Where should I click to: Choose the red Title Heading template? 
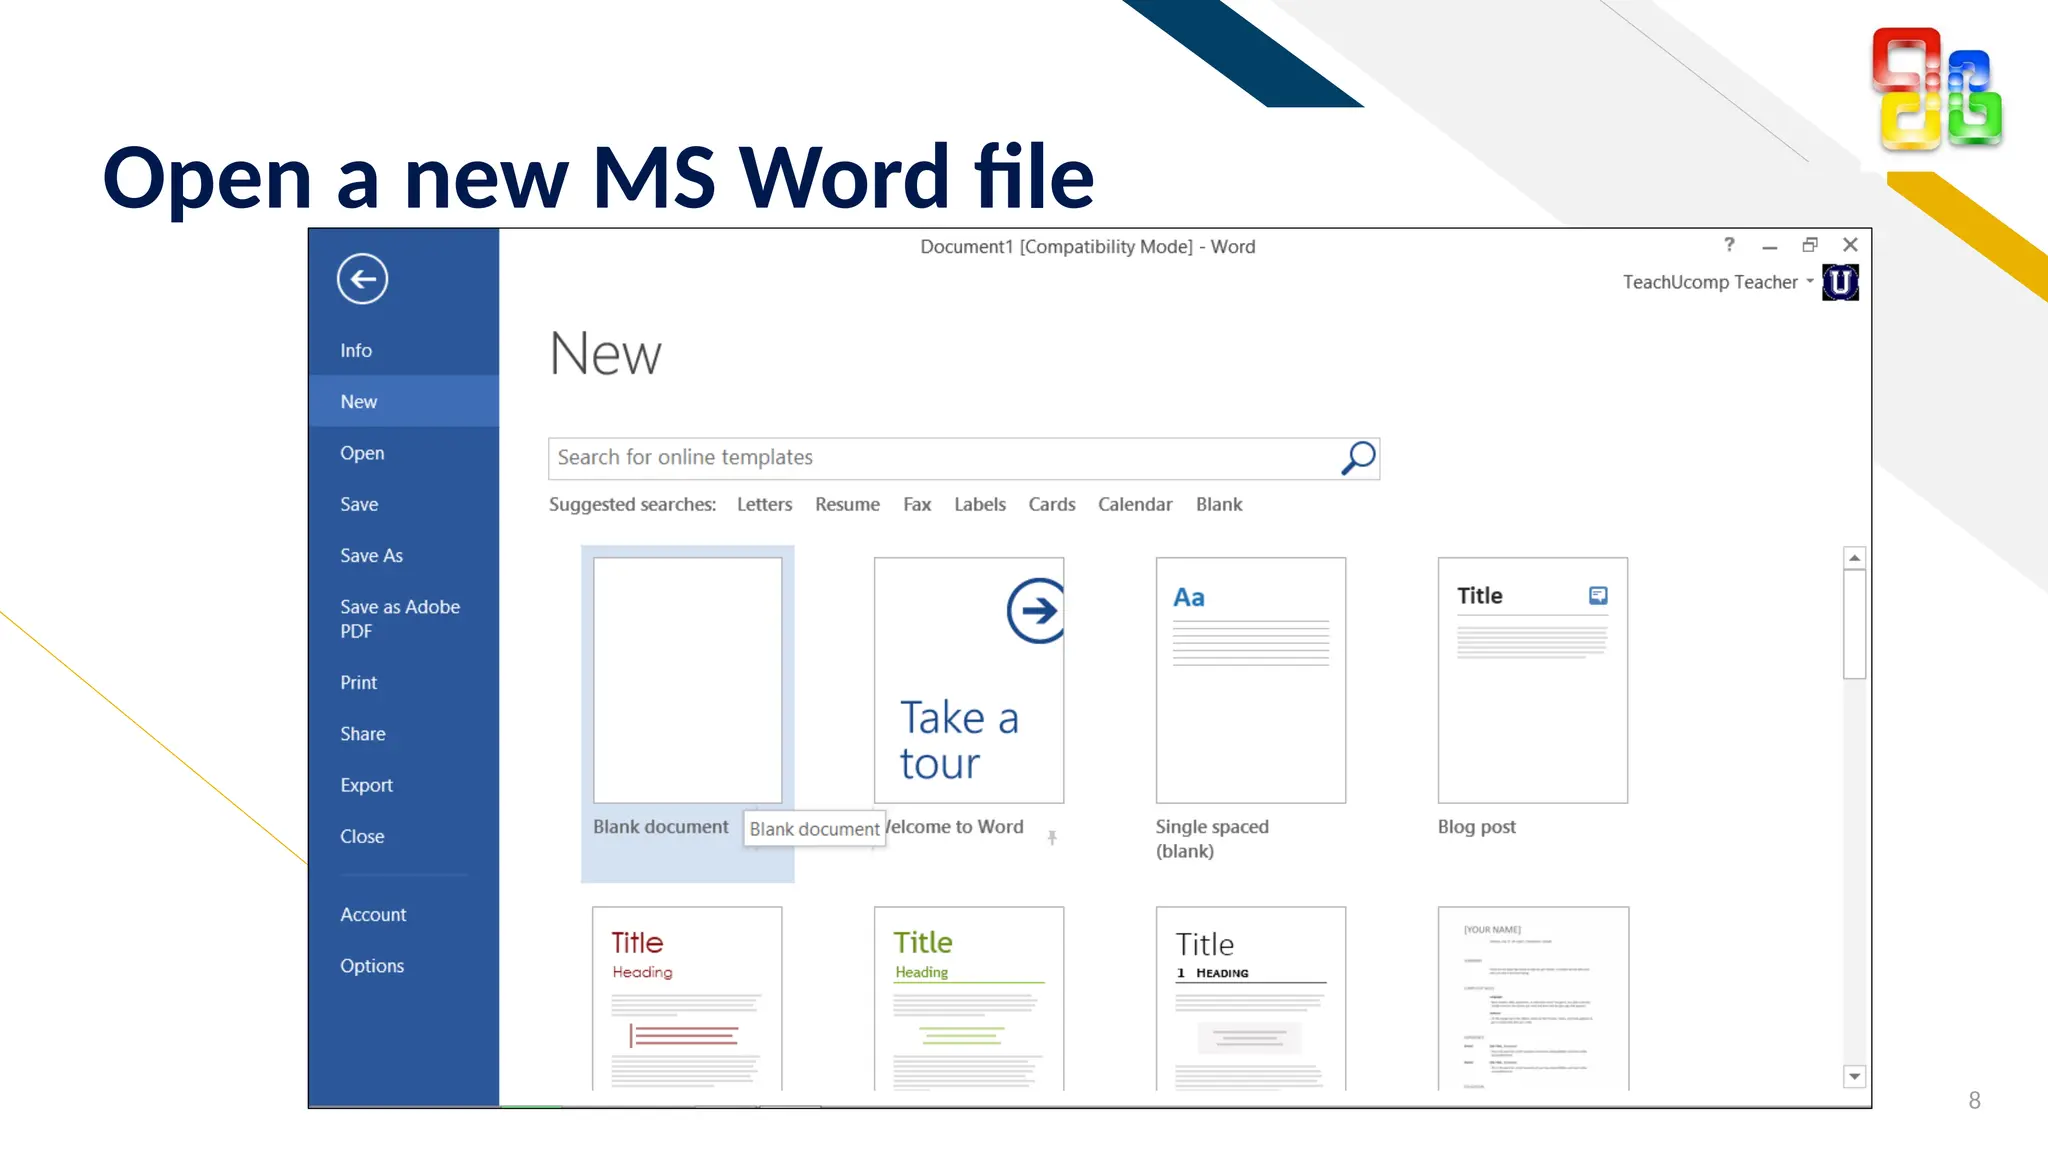click(687, 998)
